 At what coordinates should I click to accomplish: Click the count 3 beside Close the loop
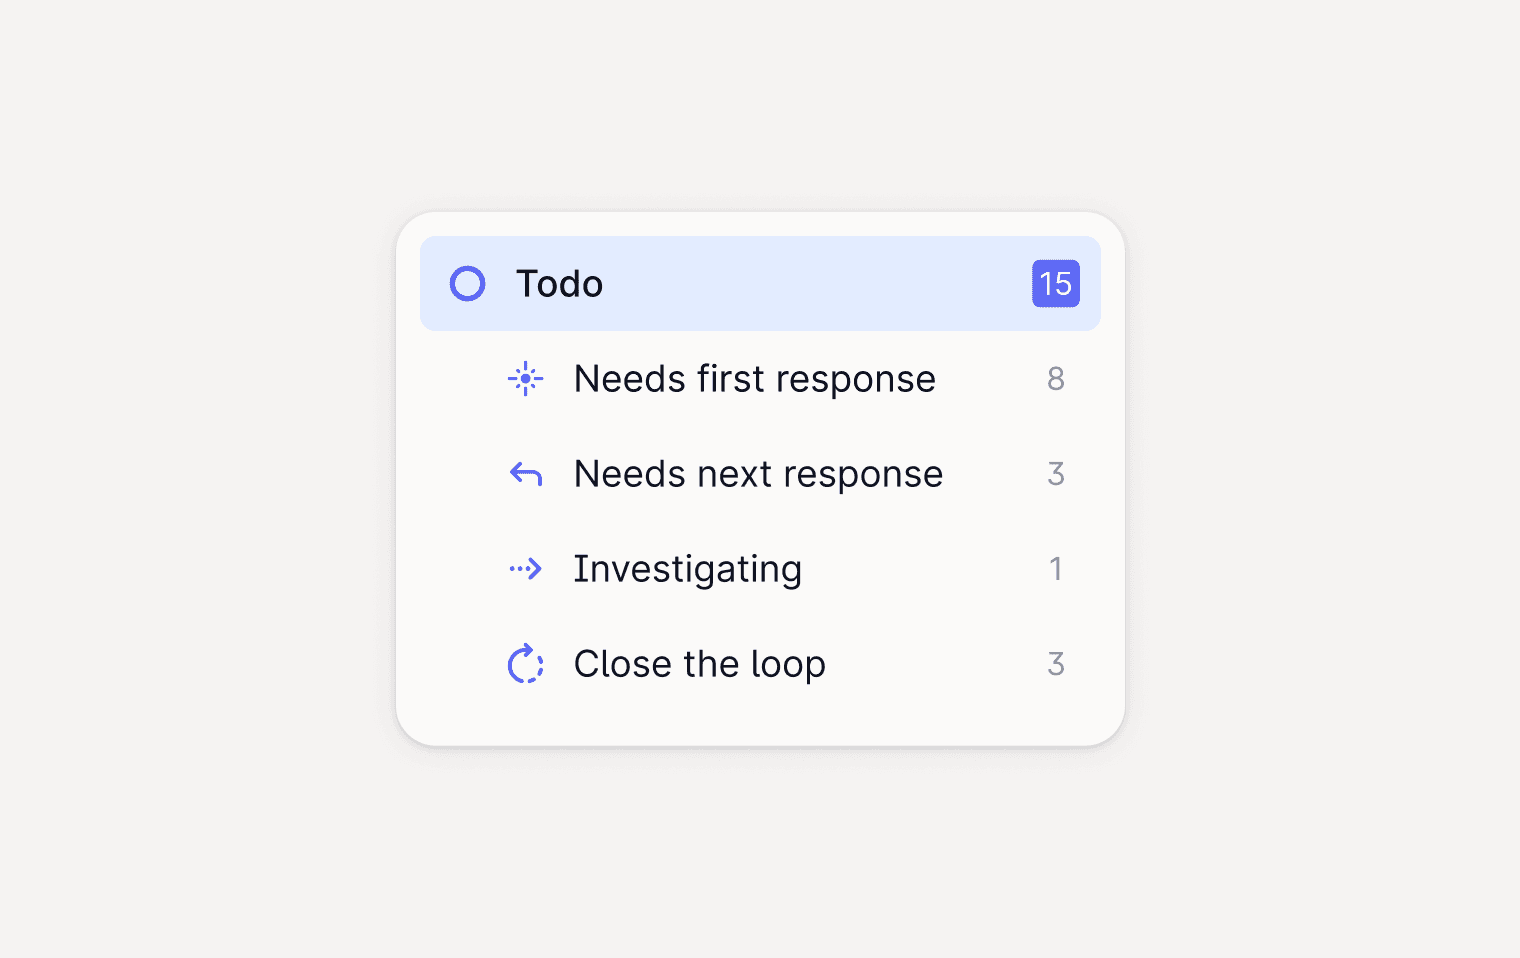point(1055,664)
